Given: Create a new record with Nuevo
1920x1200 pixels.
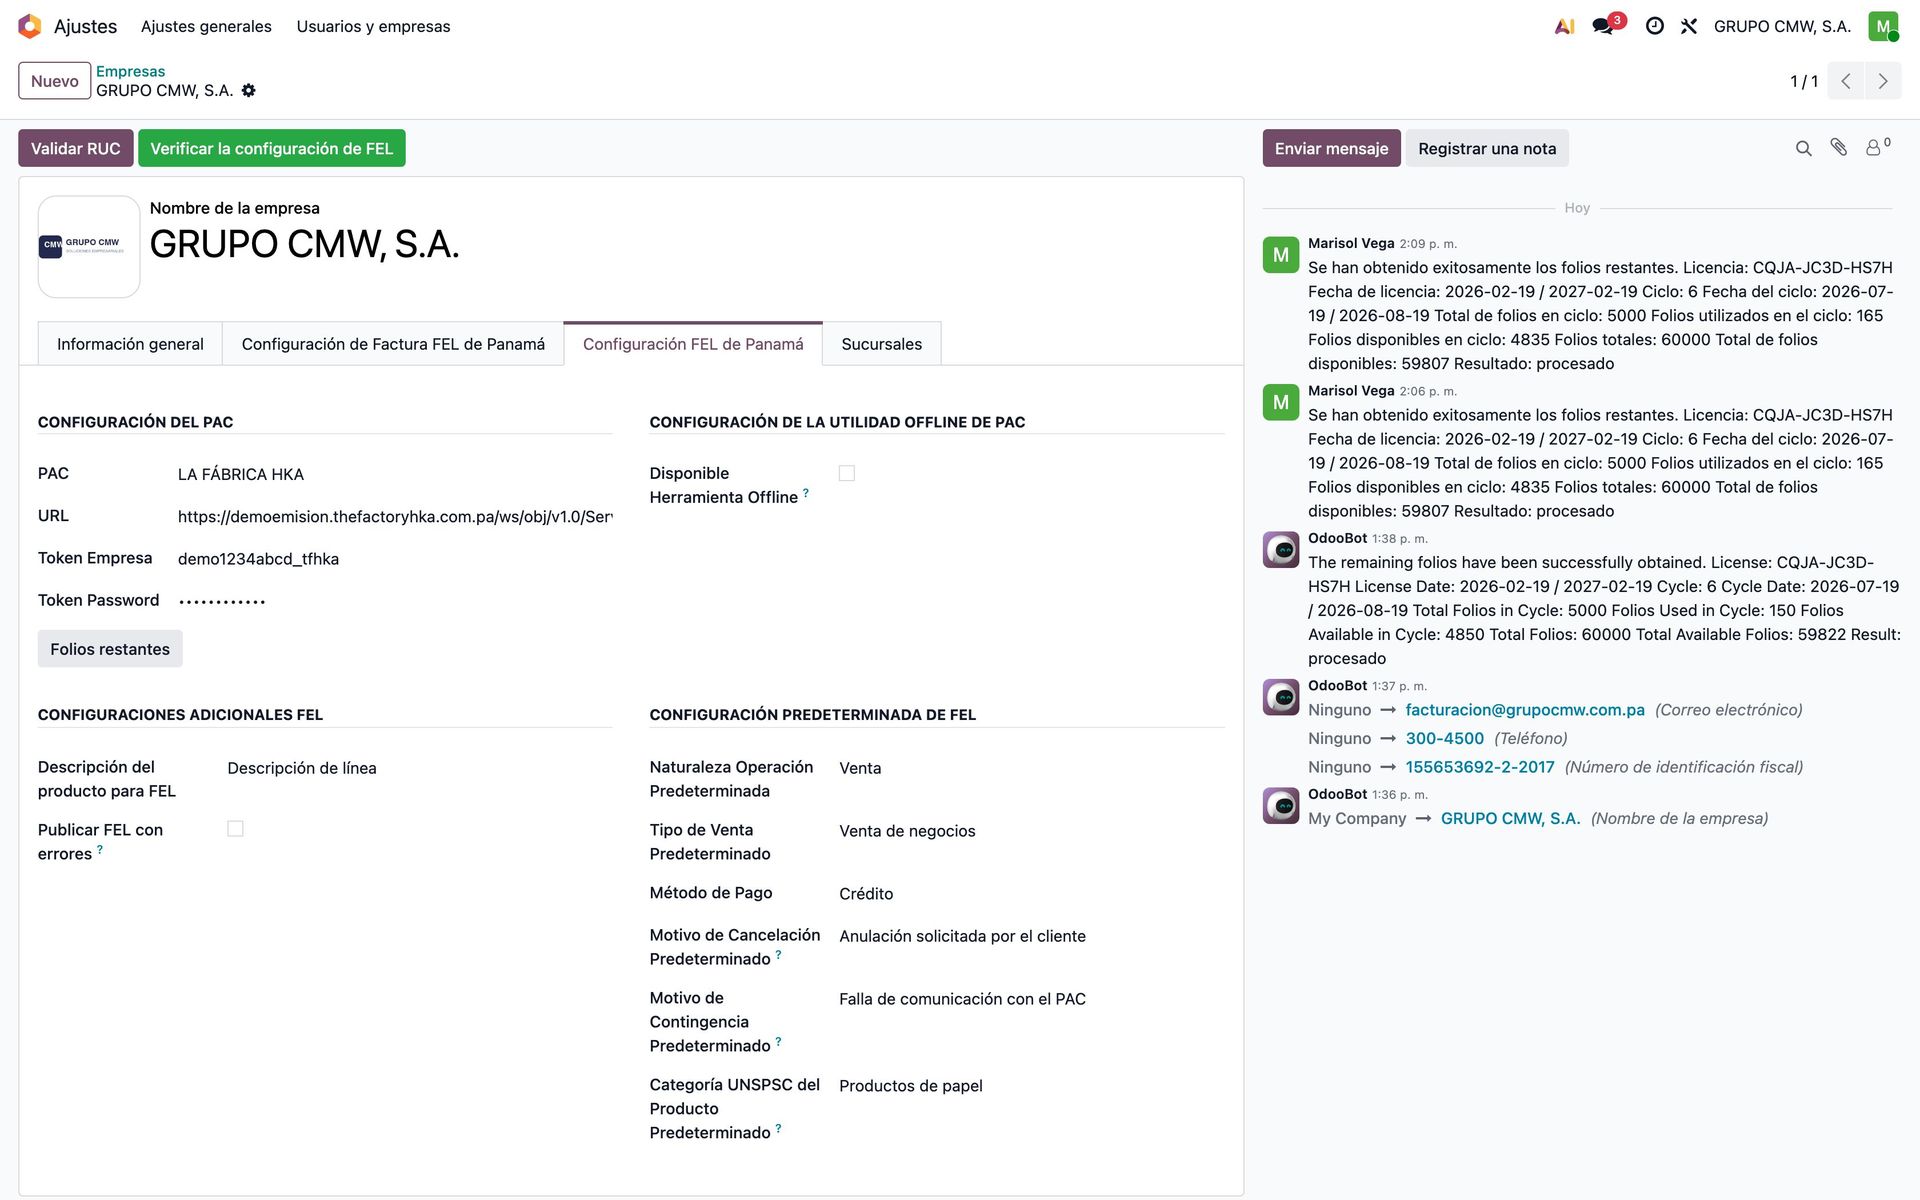Looking at the screenshot, I should coord(55,81).
